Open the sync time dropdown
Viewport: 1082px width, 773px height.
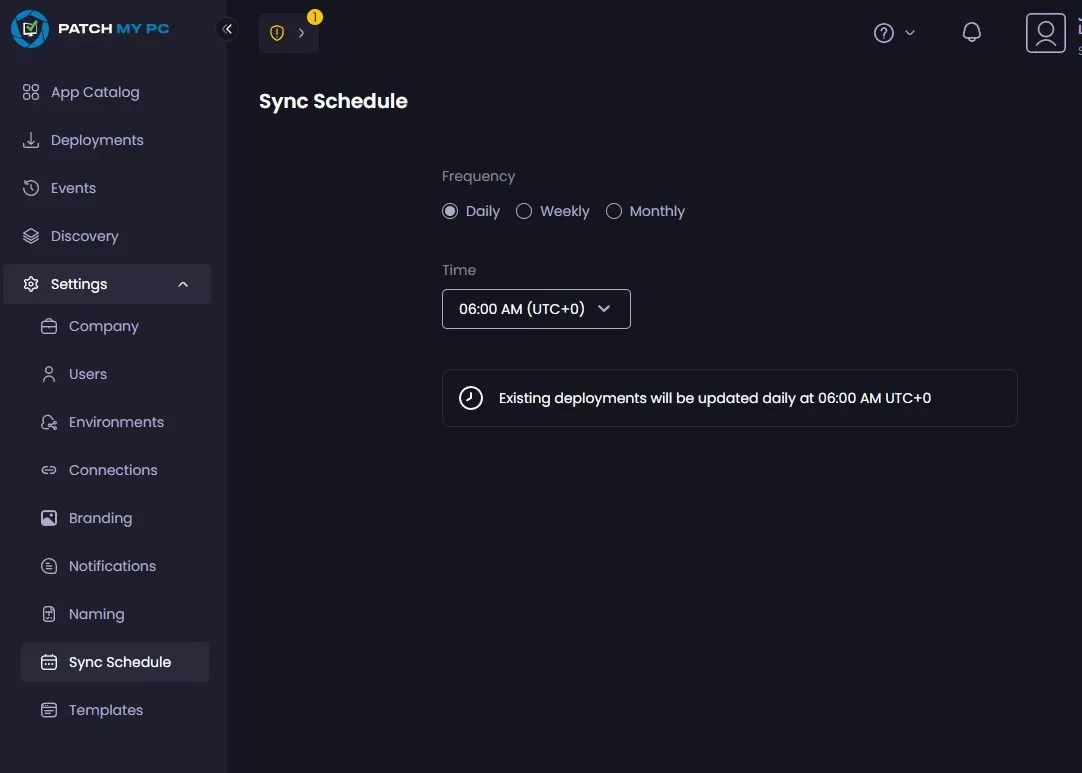point(536,308)
